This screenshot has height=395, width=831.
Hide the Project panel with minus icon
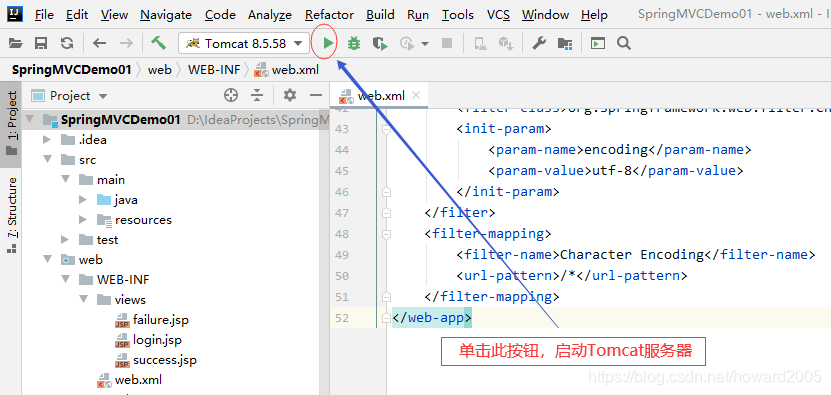[316, 95]
